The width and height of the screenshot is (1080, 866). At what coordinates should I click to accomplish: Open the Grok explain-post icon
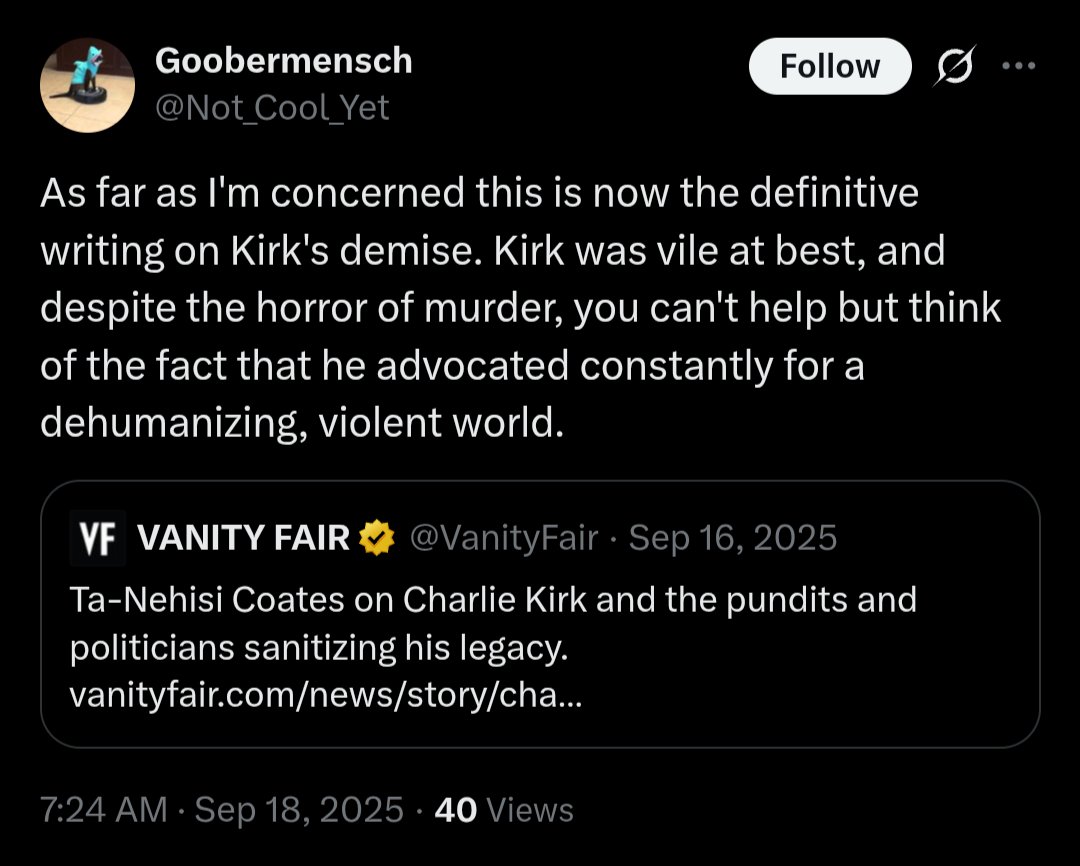[x=955, y=66]
